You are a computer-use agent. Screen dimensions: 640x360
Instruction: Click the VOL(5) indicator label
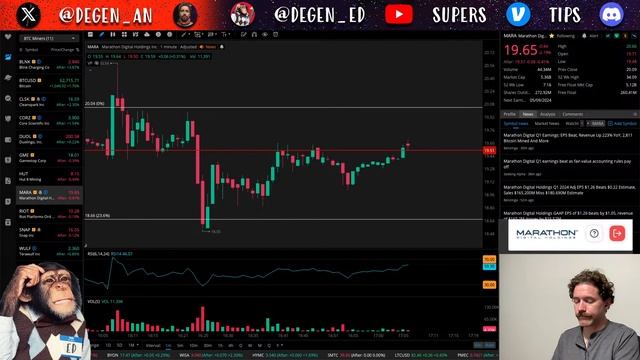click(x=93, y=302)
